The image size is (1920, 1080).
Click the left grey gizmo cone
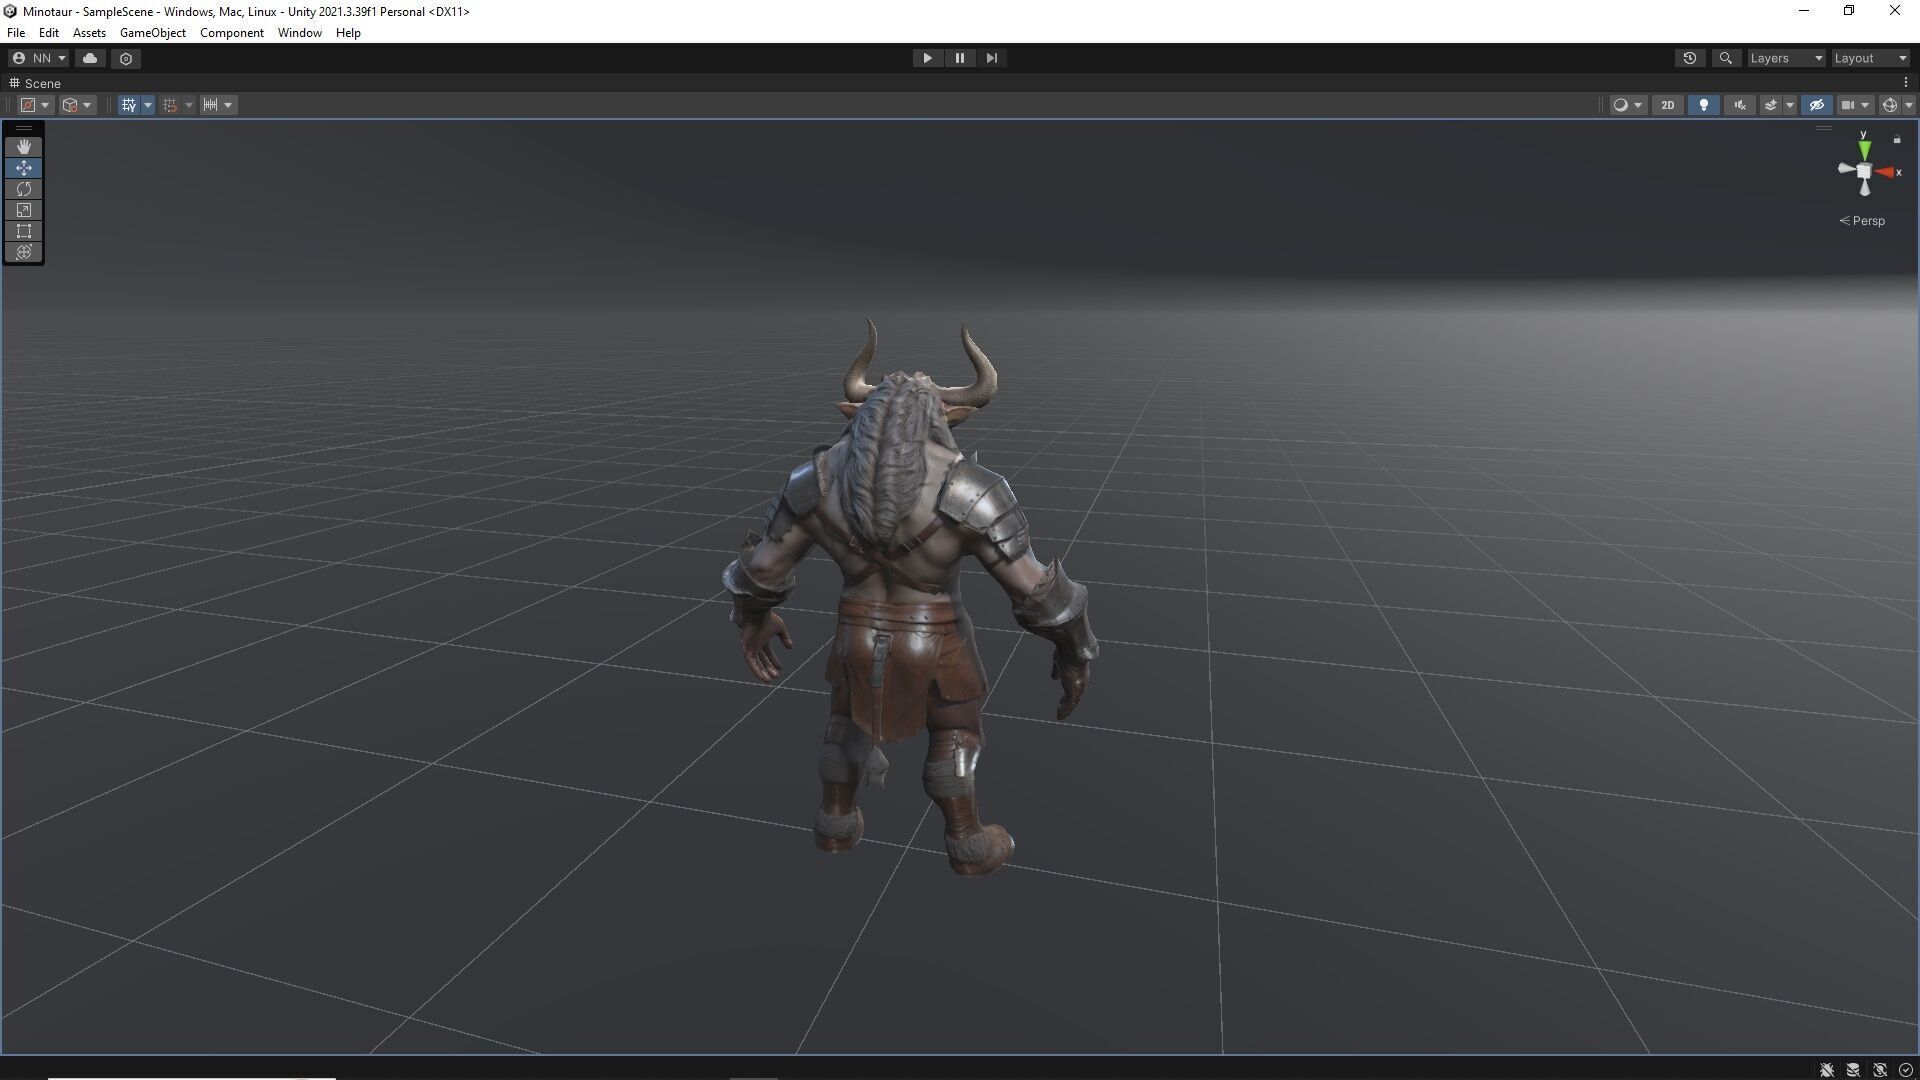(1847, 169)
